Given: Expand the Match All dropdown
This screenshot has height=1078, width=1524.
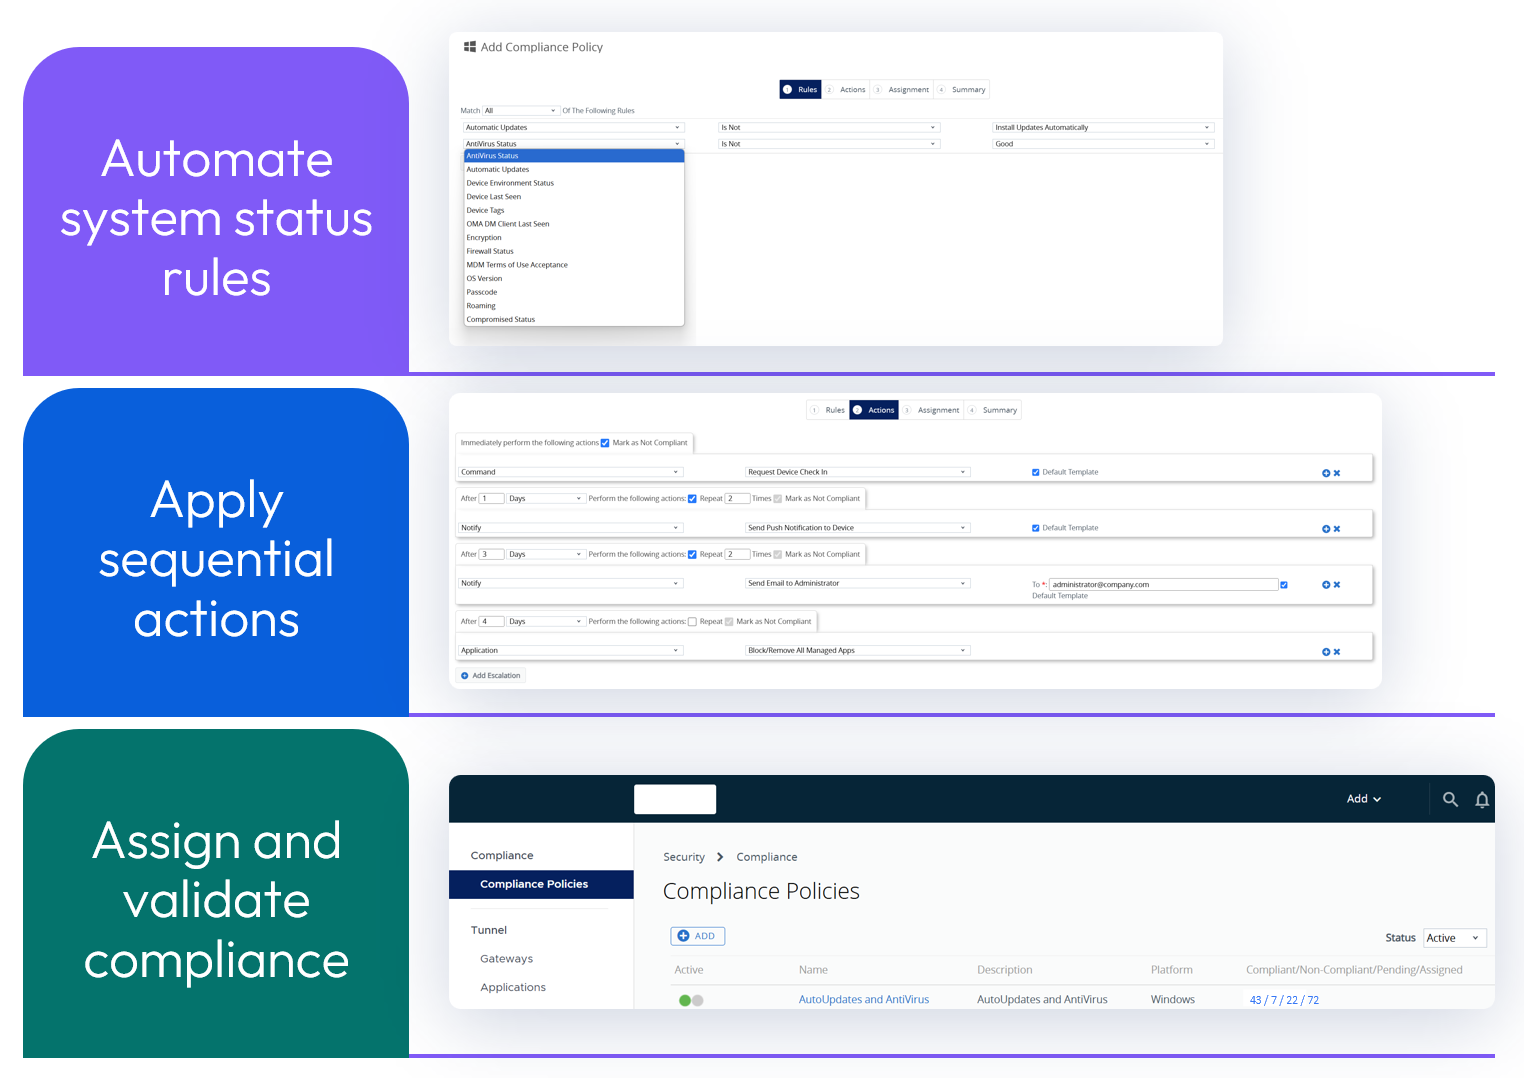Looking at the screenshot, I should (x=520, y=111).
